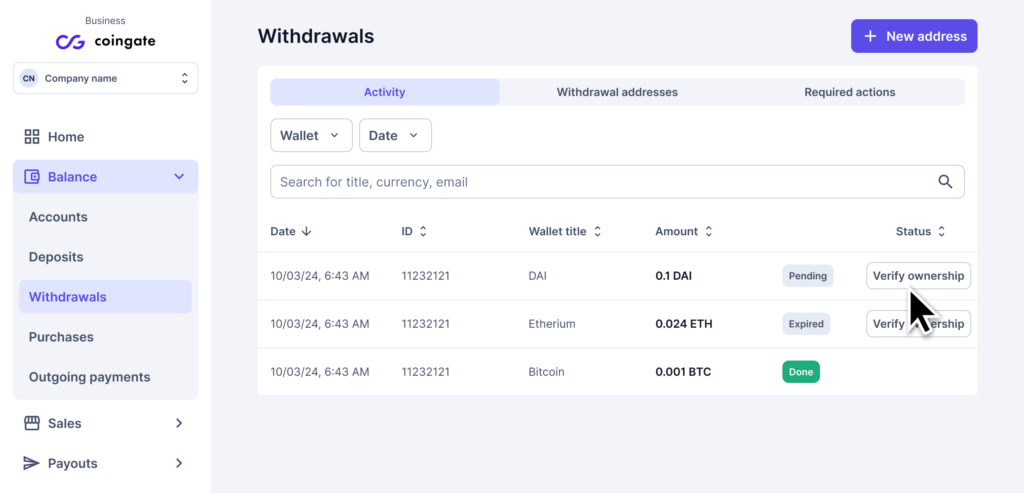Open the Company name switcher
Screen dimensions: 1024x493
105,78
